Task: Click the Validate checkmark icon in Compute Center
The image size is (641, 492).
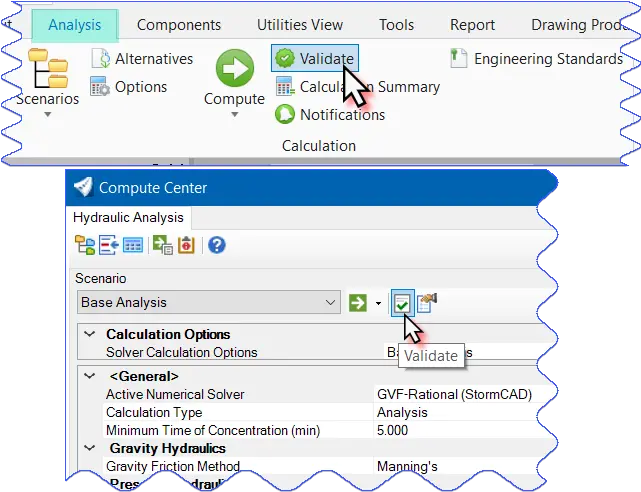Action: (402, 302)
